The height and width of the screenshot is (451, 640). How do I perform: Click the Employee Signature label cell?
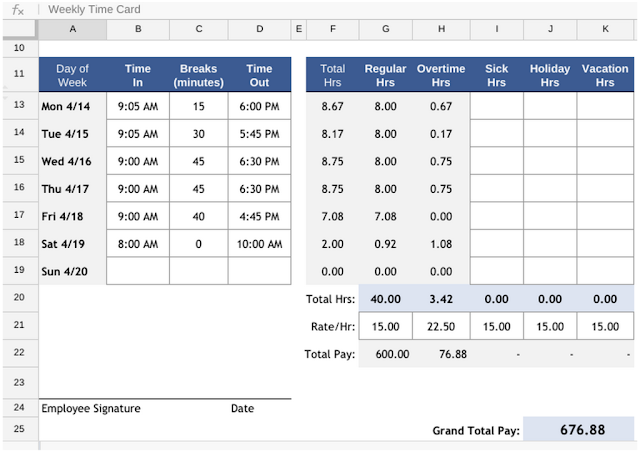coord(91,408)
